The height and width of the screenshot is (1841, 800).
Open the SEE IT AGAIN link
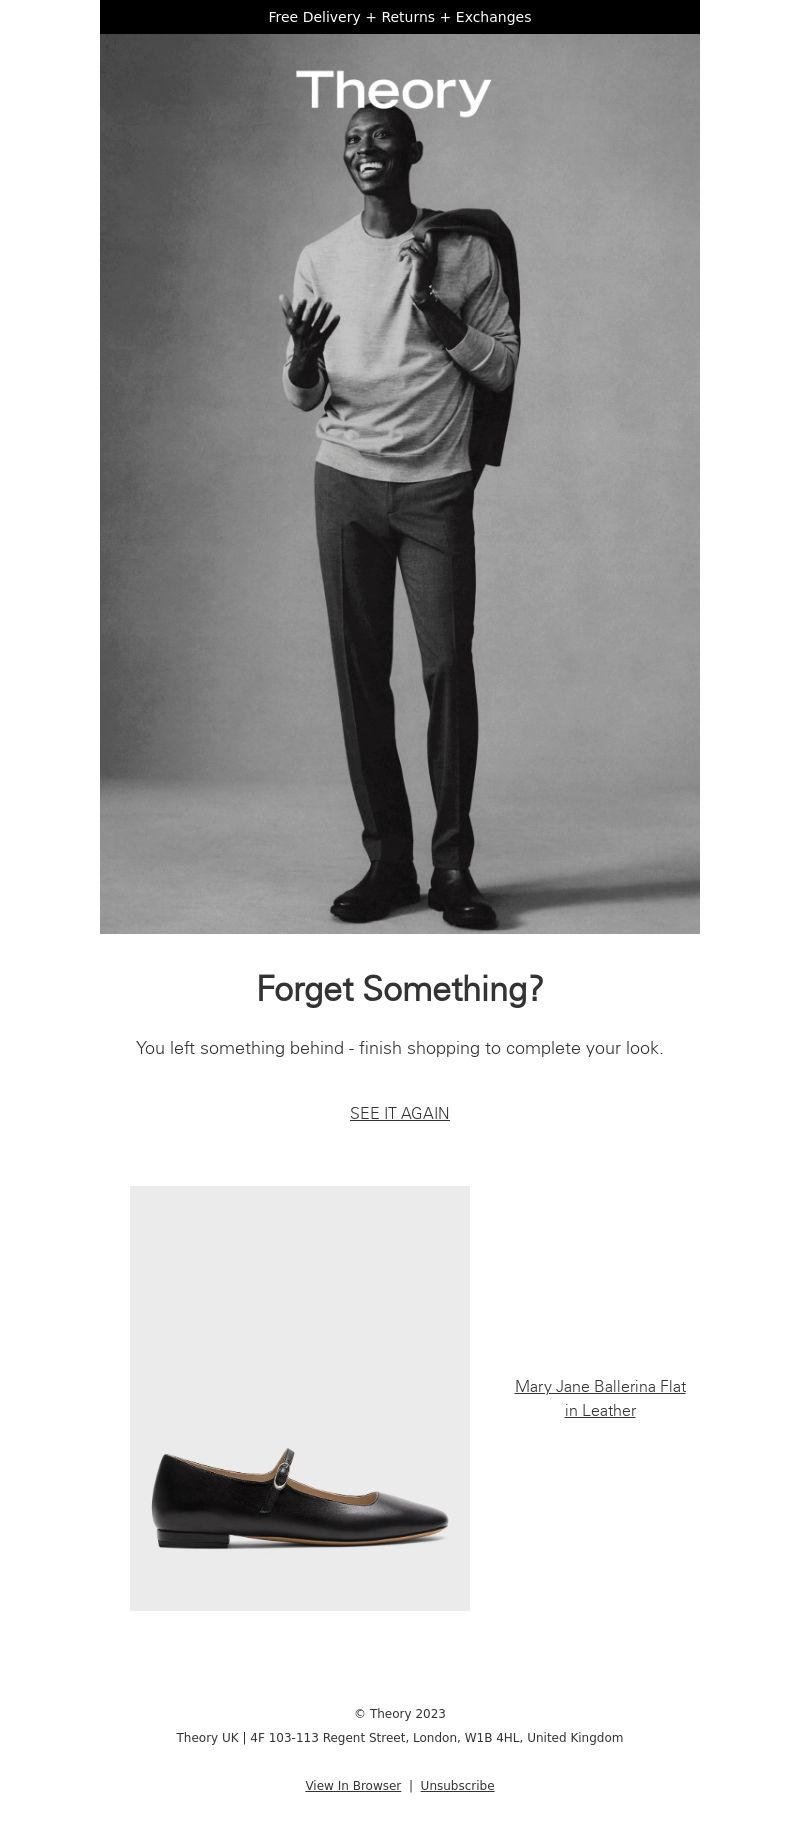(400, 1113)
